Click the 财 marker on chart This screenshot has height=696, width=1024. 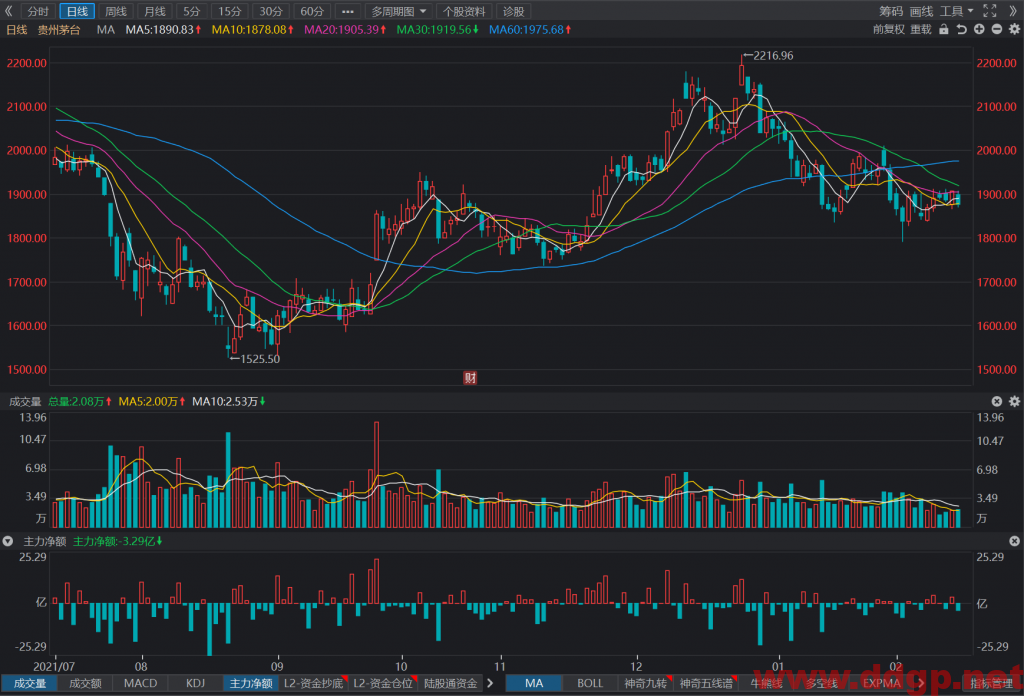[x=470, y=378]
